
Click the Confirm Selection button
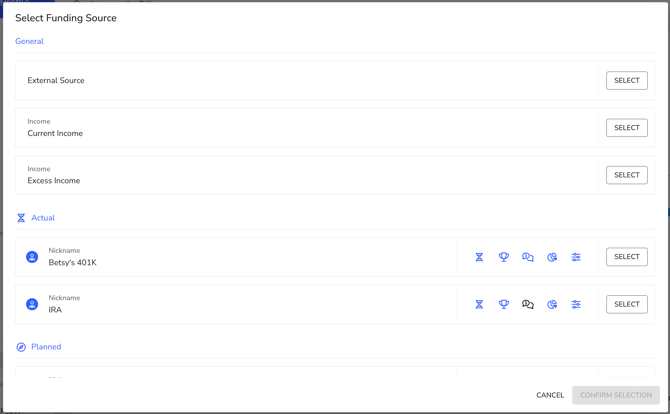click(x=616, y=395)
